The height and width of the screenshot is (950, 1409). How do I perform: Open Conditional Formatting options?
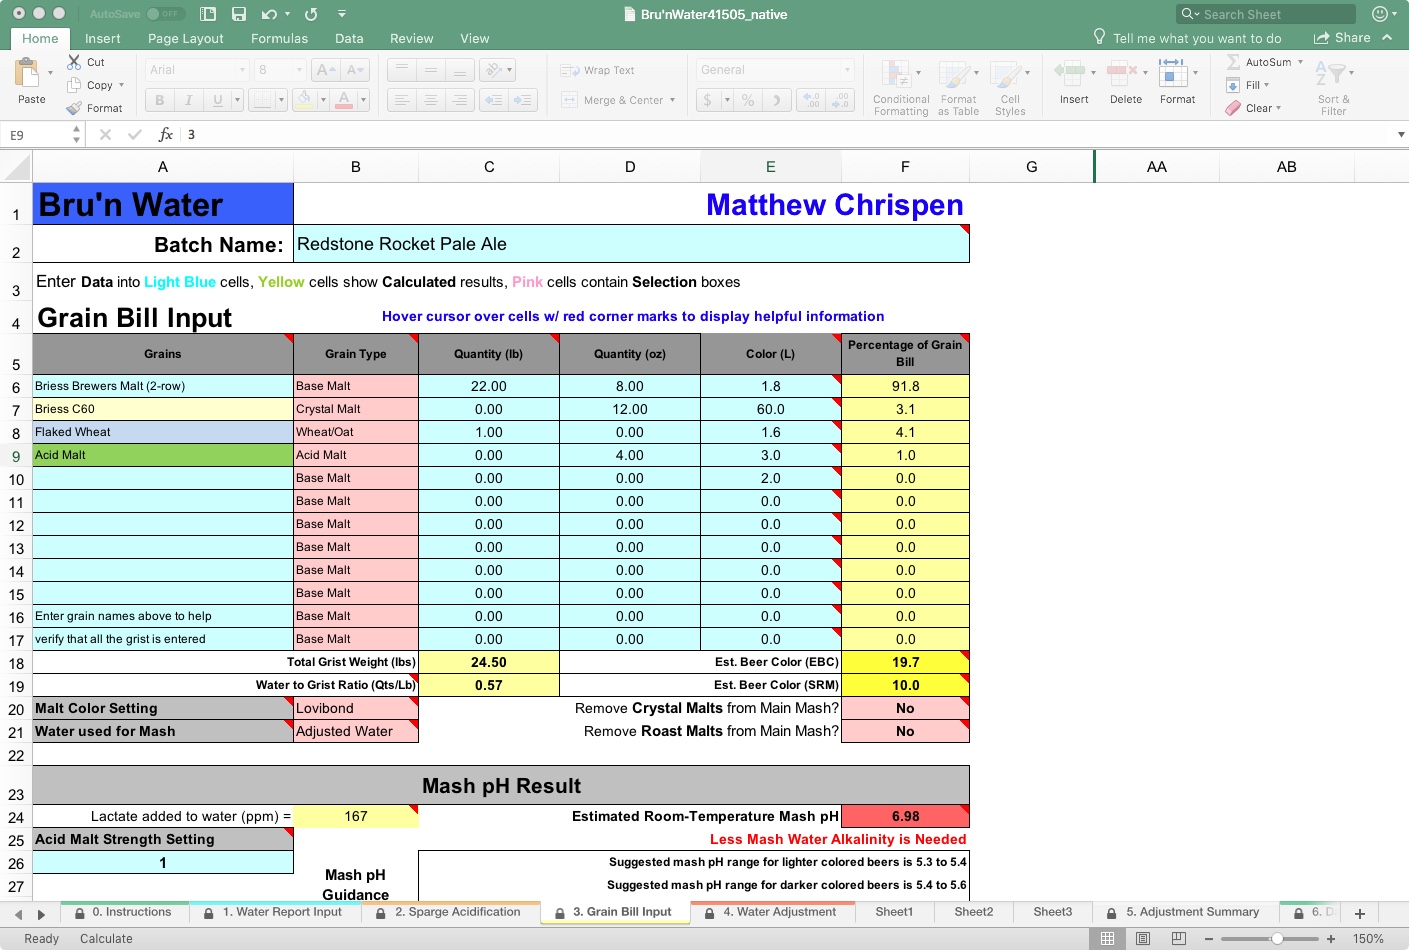[899, 85]
